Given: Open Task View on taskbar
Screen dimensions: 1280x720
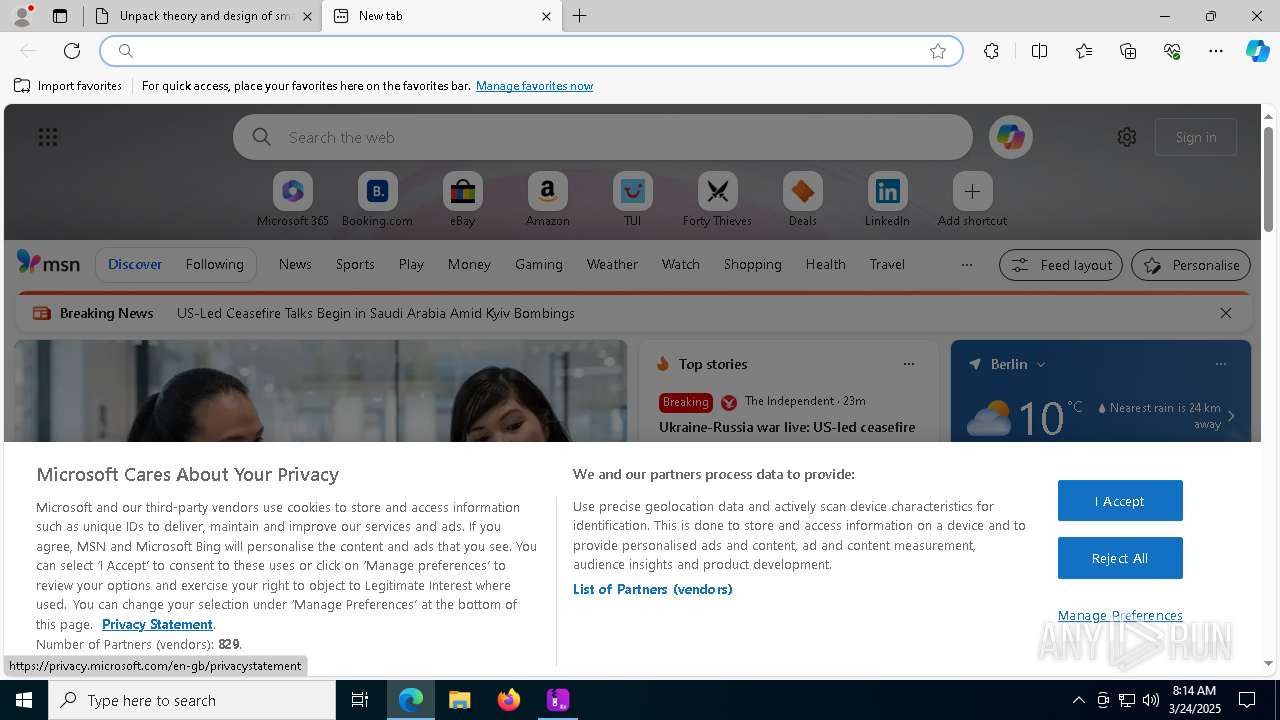Looking at the screenshot, I should pos(360,700).
